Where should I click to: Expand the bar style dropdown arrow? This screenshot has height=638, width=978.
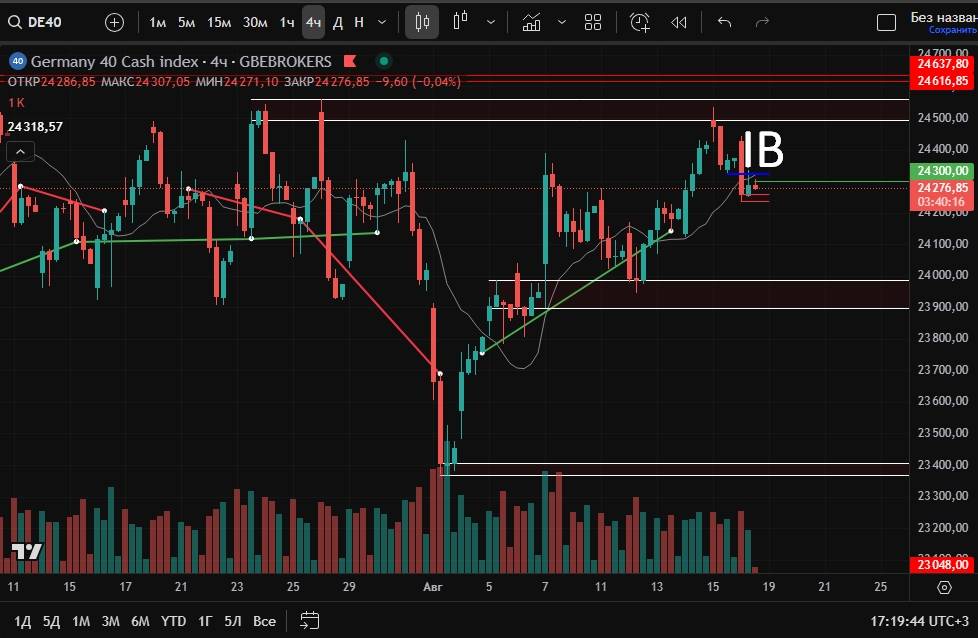coord(489,22)
